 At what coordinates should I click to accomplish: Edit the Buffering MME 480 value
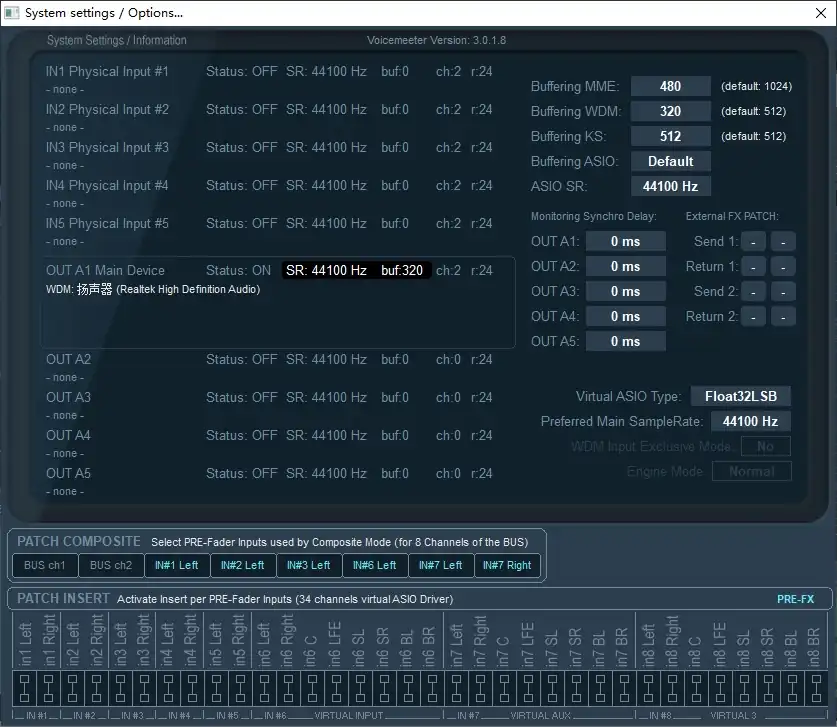(x=670, y=86)
